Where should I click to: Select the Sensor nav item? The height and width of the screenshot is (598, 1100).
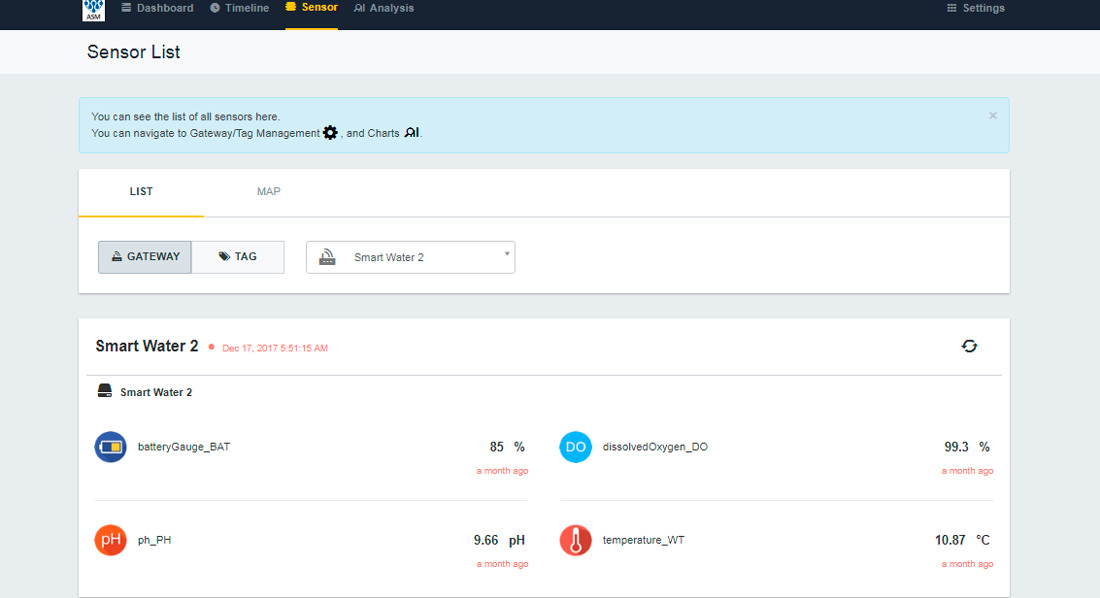point(311,8)
